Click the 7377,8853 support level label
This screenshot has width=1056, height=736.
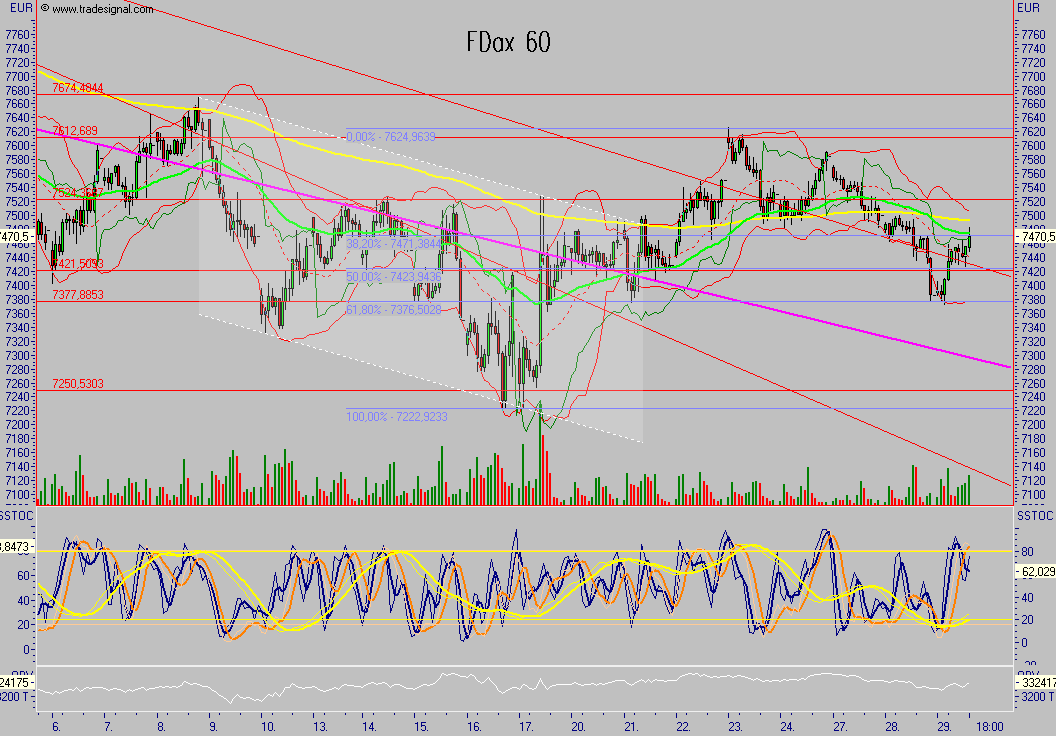click(77, 295)
